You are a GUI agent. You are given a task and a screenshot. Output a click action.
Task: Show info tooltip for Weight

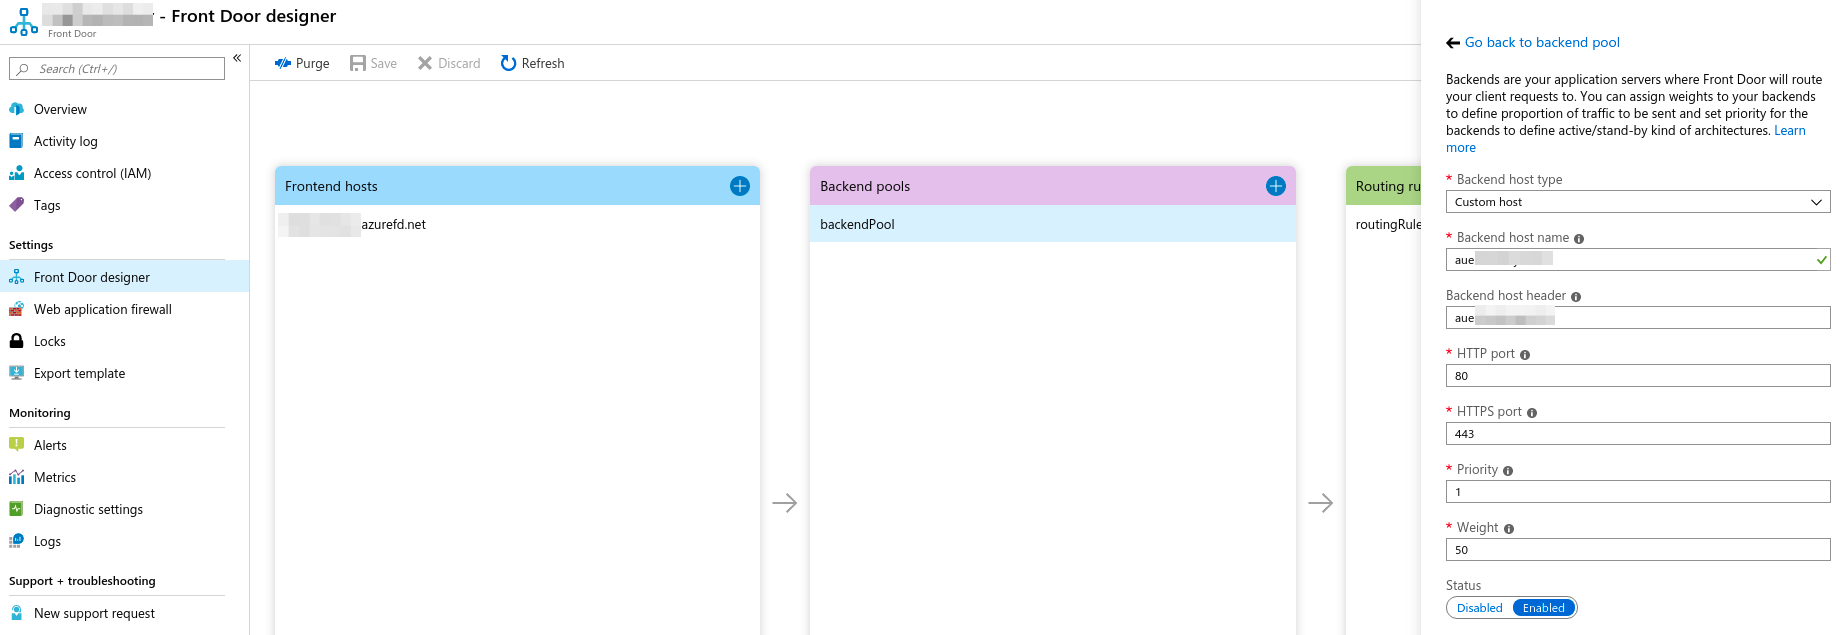[x=1509, y=529]
